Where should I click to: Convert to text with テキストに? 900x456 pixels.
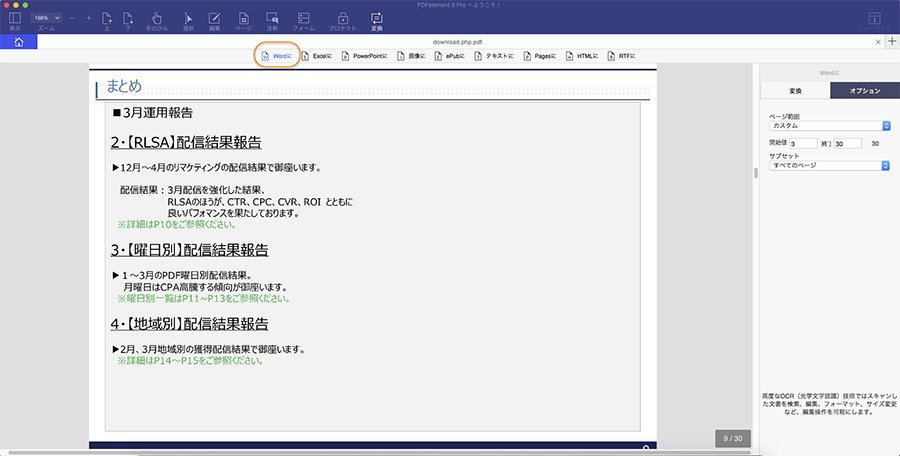coord(494,56)
